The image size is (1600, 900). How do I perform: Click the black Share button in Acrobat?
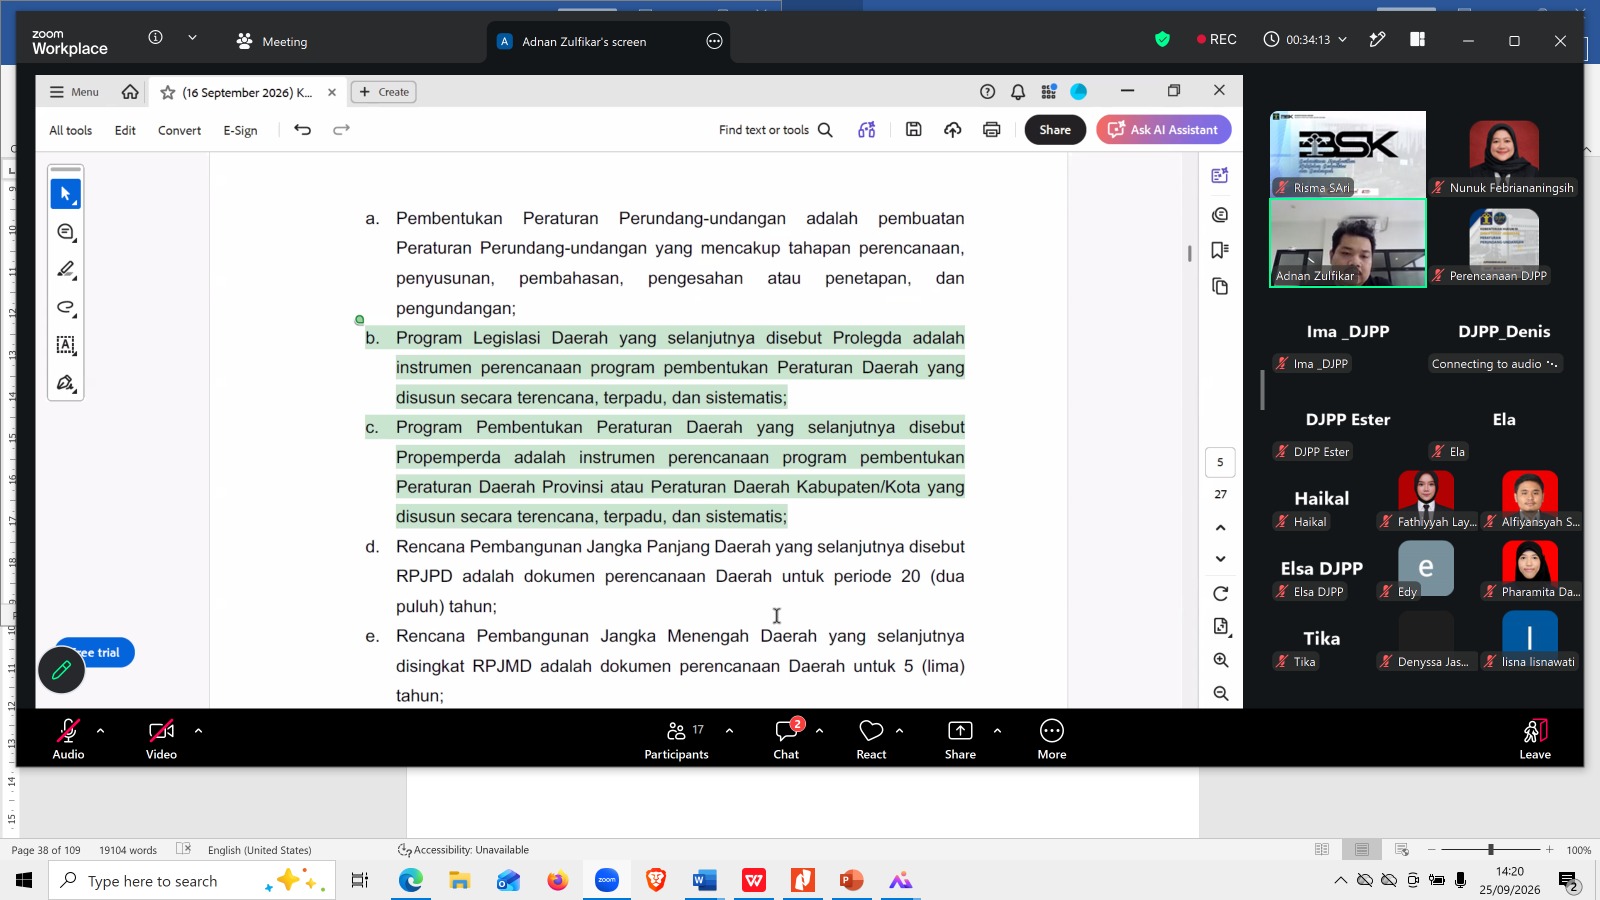[x=1055, y=130]
